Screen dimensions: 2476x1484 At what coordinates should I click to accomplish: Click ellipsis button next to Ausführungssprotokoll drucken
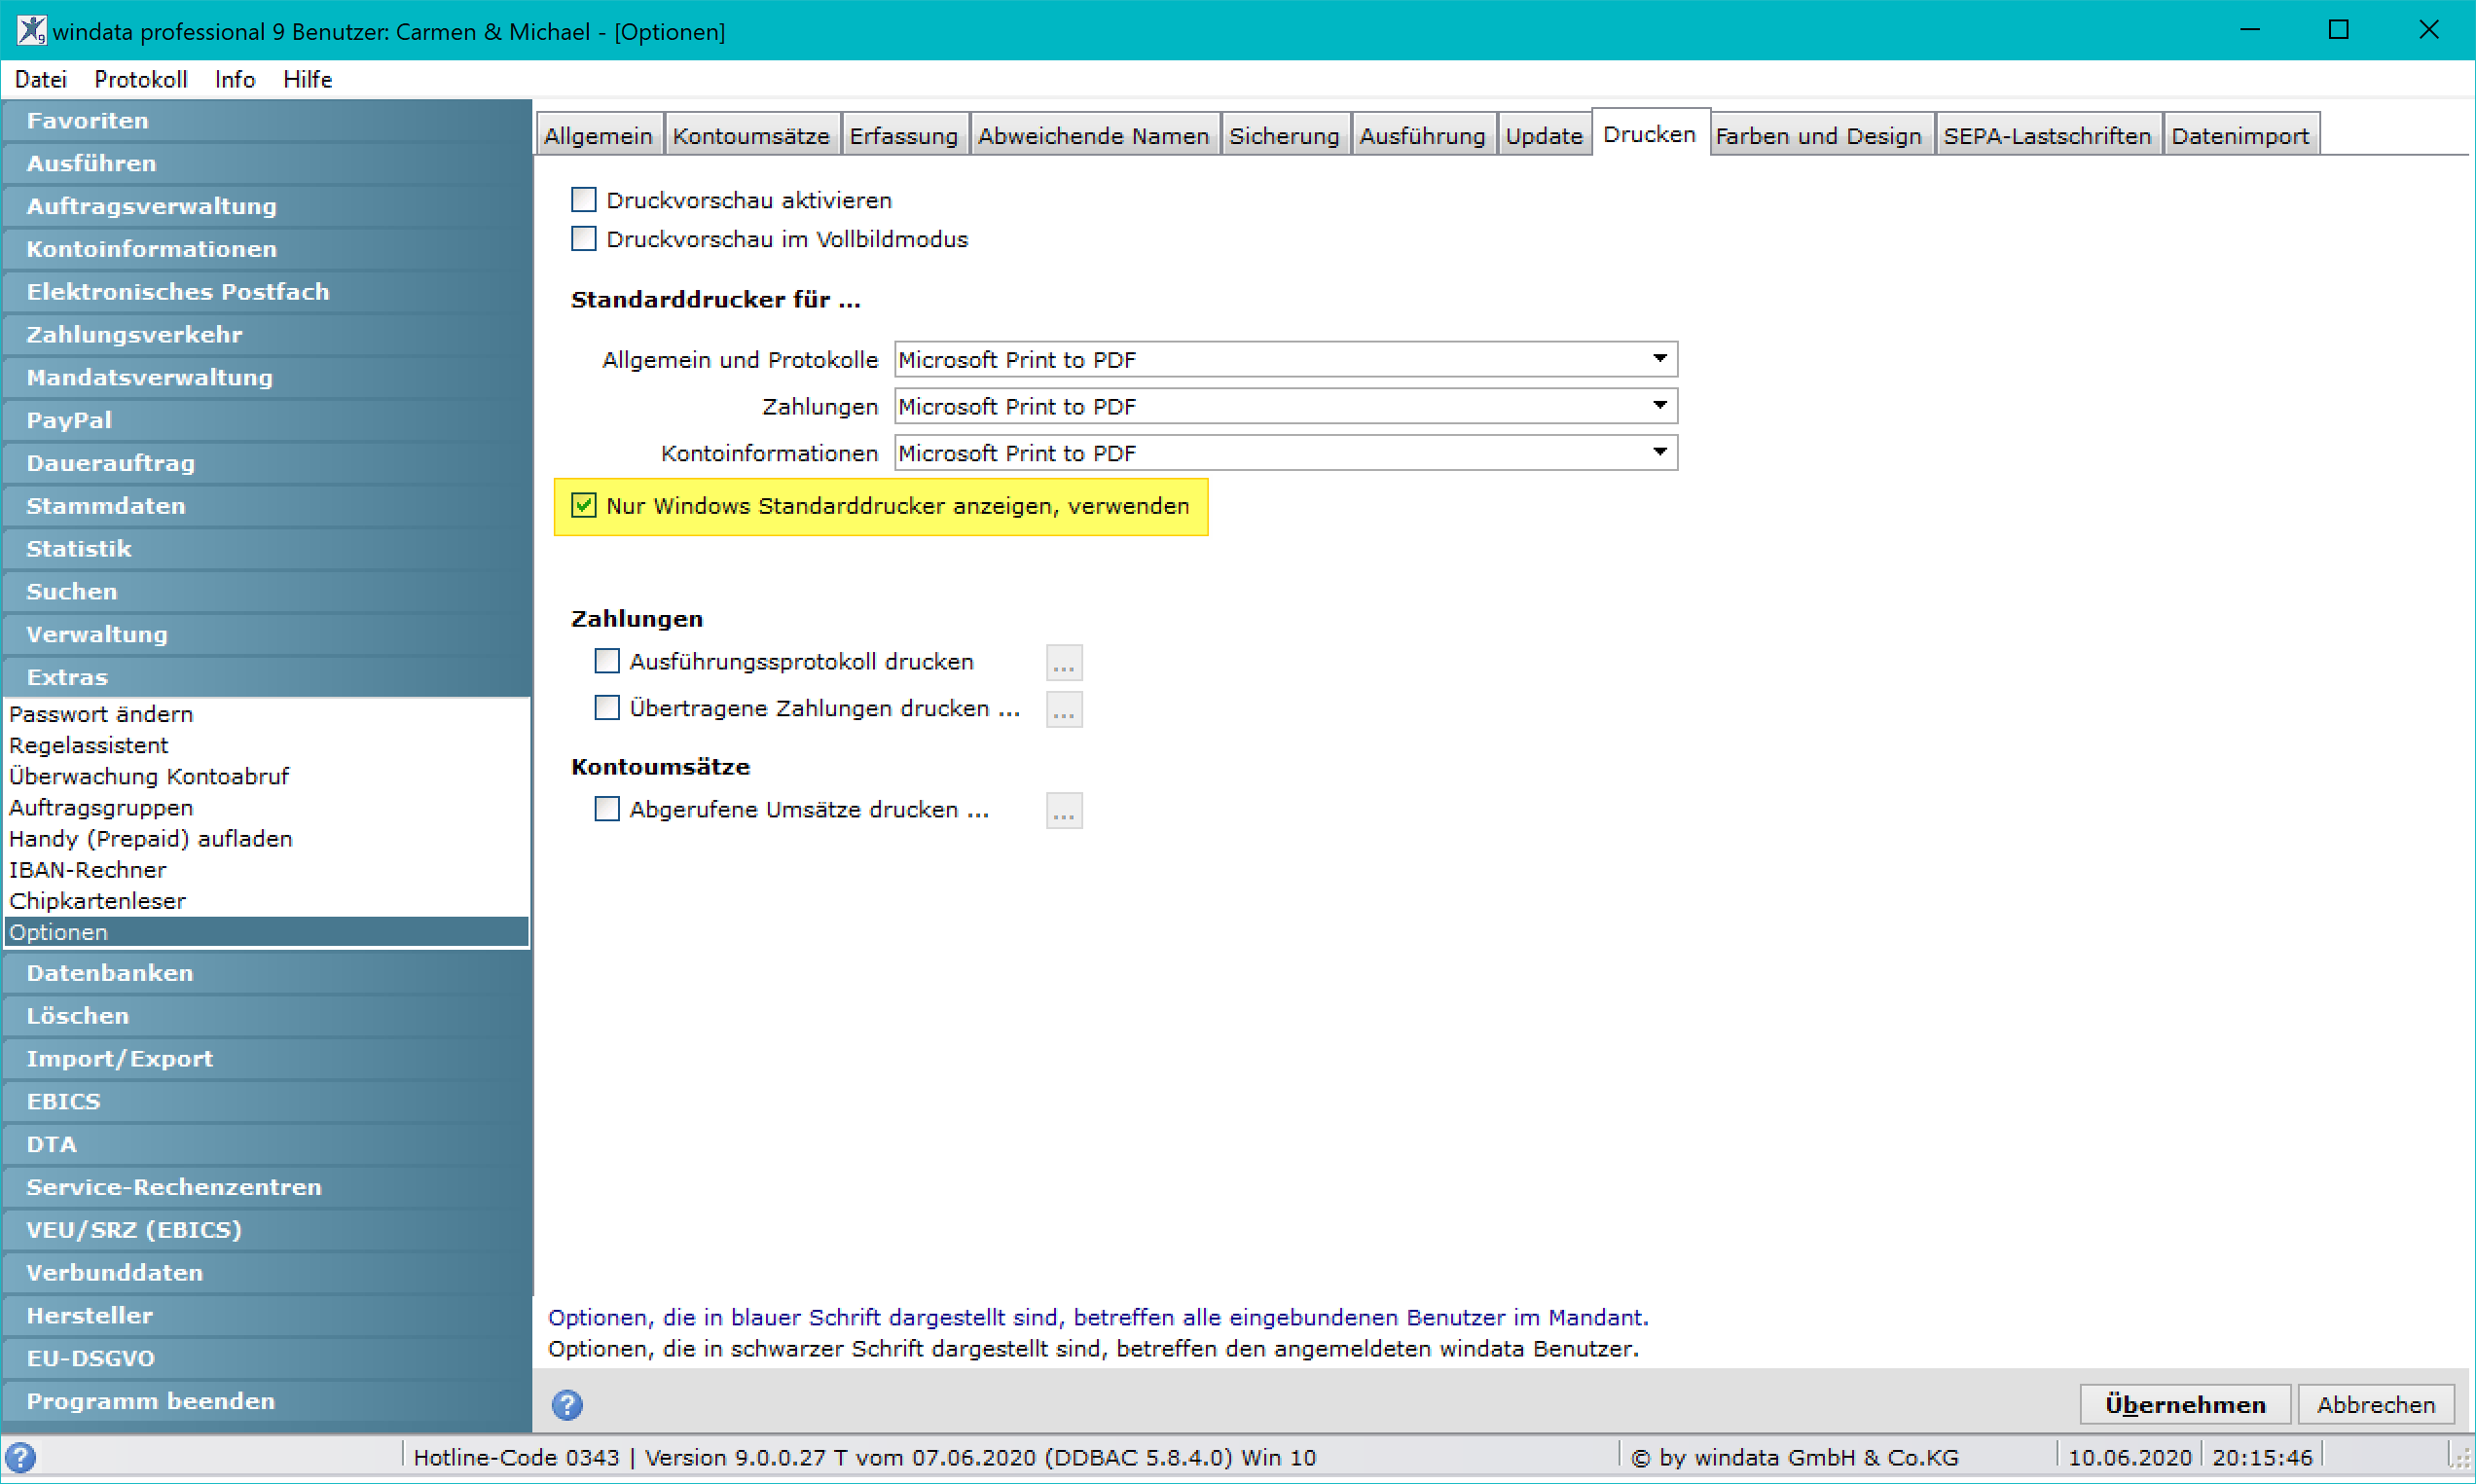click(1064, 662)
